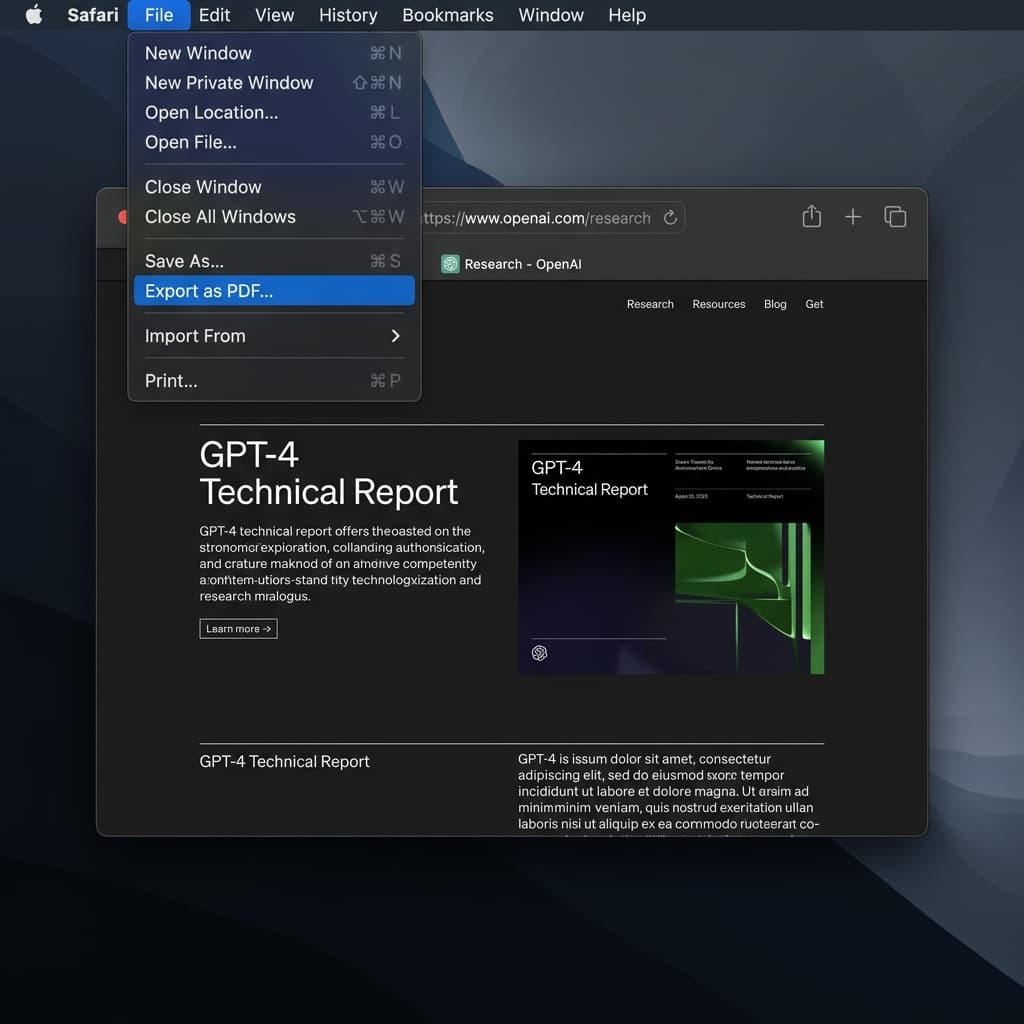Open the Bookmarks menu

[x=447, y=15]
